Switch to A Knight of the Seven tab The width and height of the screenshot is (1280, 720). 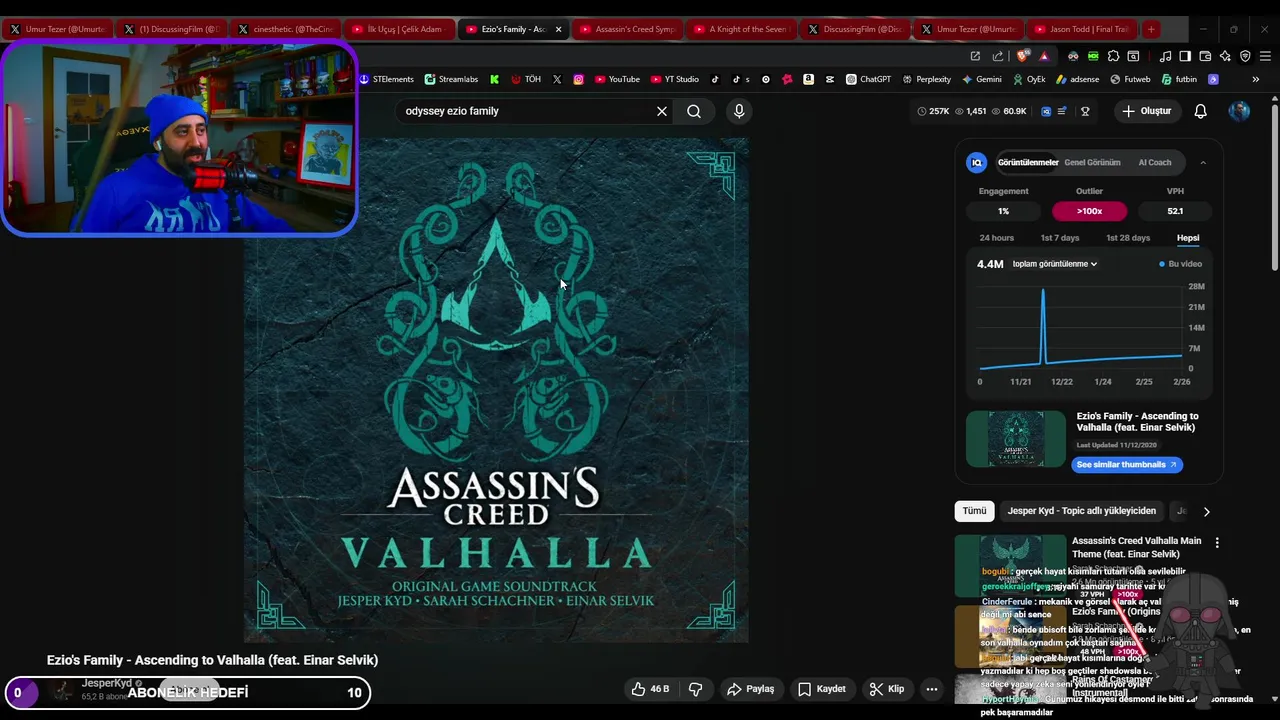tap(740, 29)
